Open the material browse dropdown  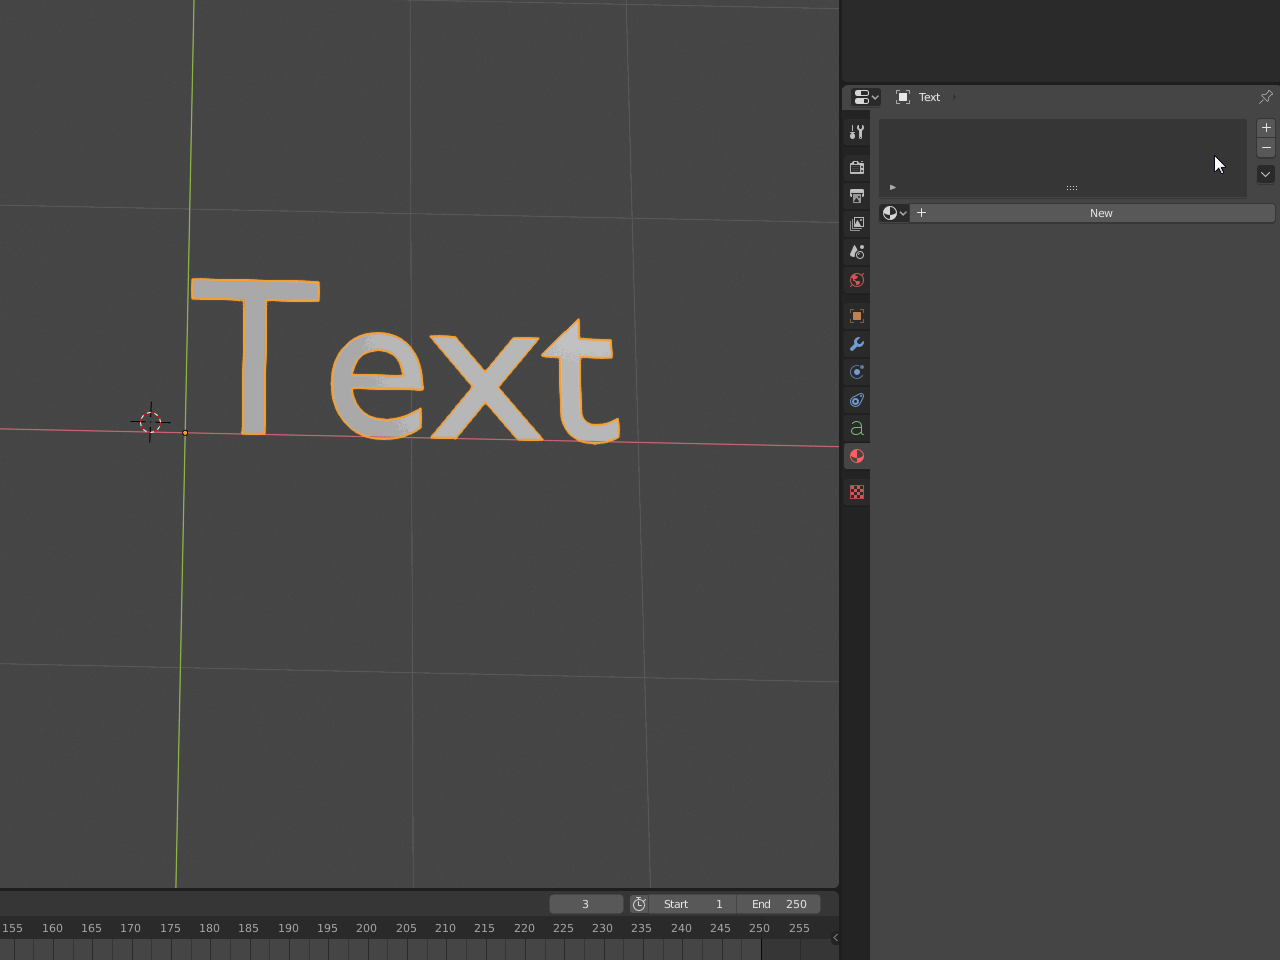893,212
